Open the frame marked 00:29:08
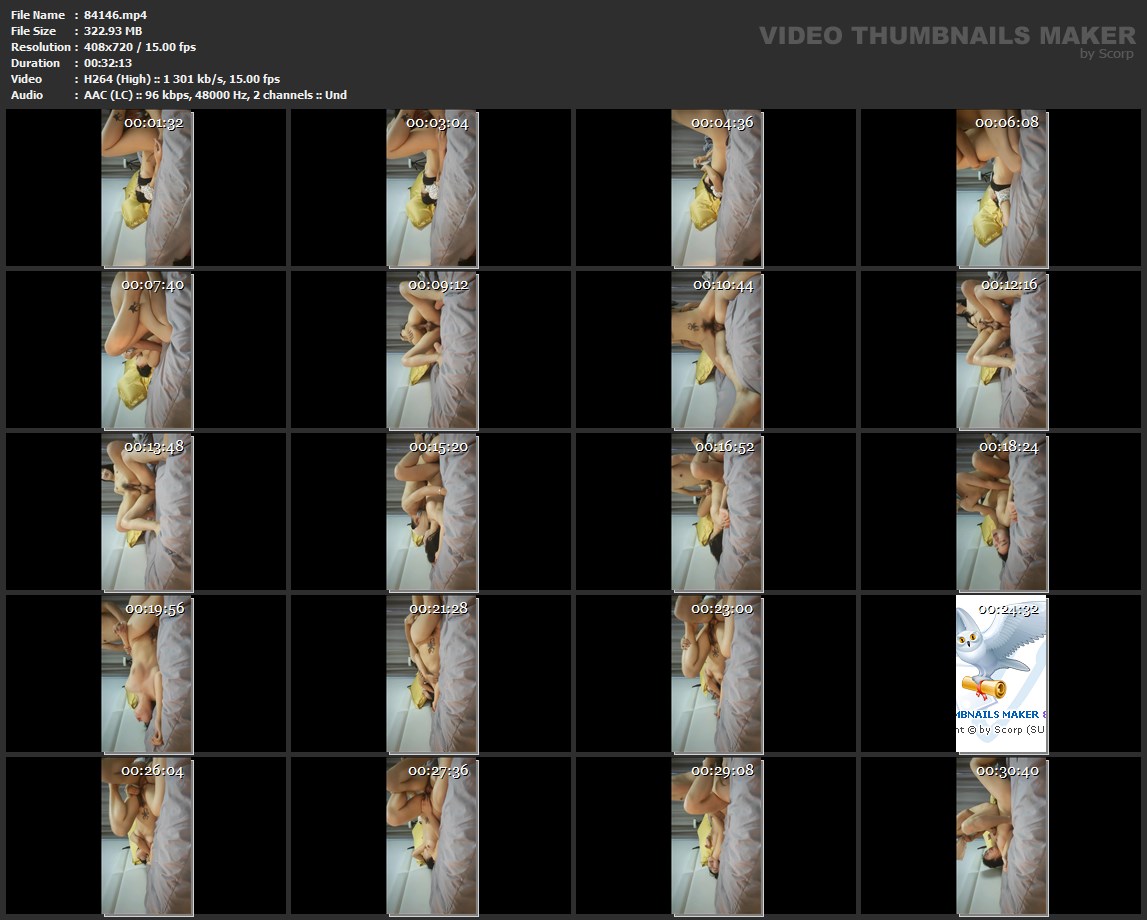The width and height of the screenshot is (1147, 920). (717, 835)
